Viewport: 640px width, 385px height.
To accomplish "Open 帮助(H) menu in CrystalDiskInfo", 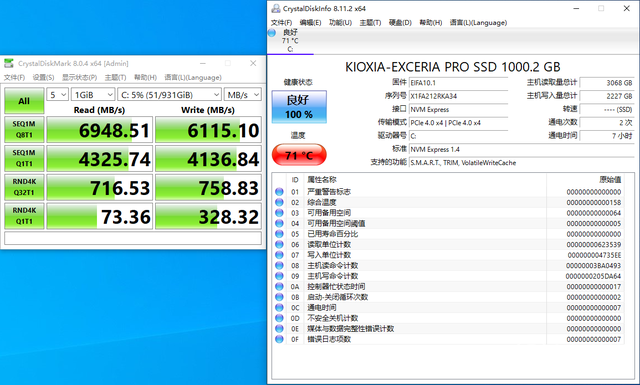I will (431, 22).
